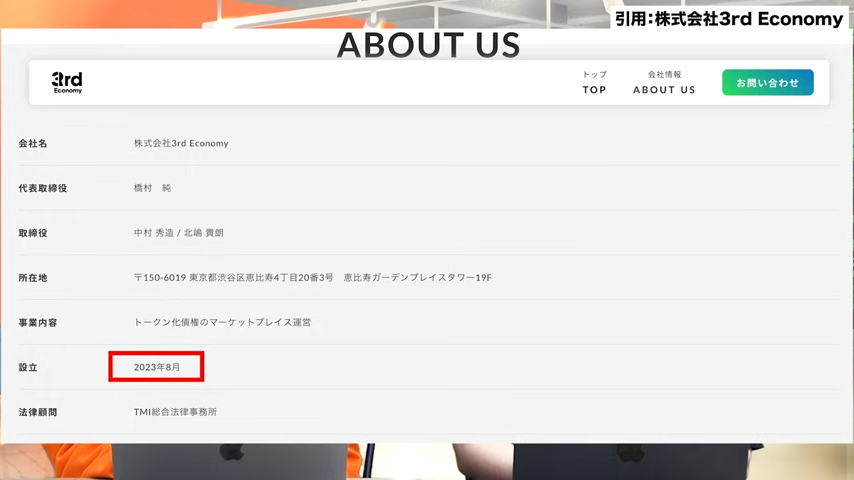Select directors text 中村 秀造 / 北嶋 貴朗
Image resolution: width=854 pixels, height=480 pixels.
[179, 233]
